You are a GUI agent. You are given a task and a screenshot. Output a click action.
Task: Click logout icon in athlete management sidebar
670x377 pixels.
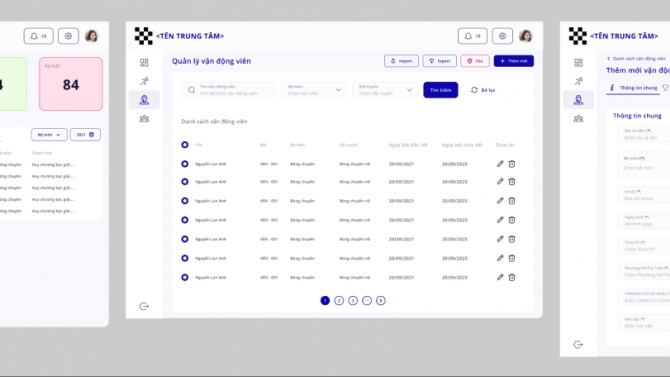point(144,306)
